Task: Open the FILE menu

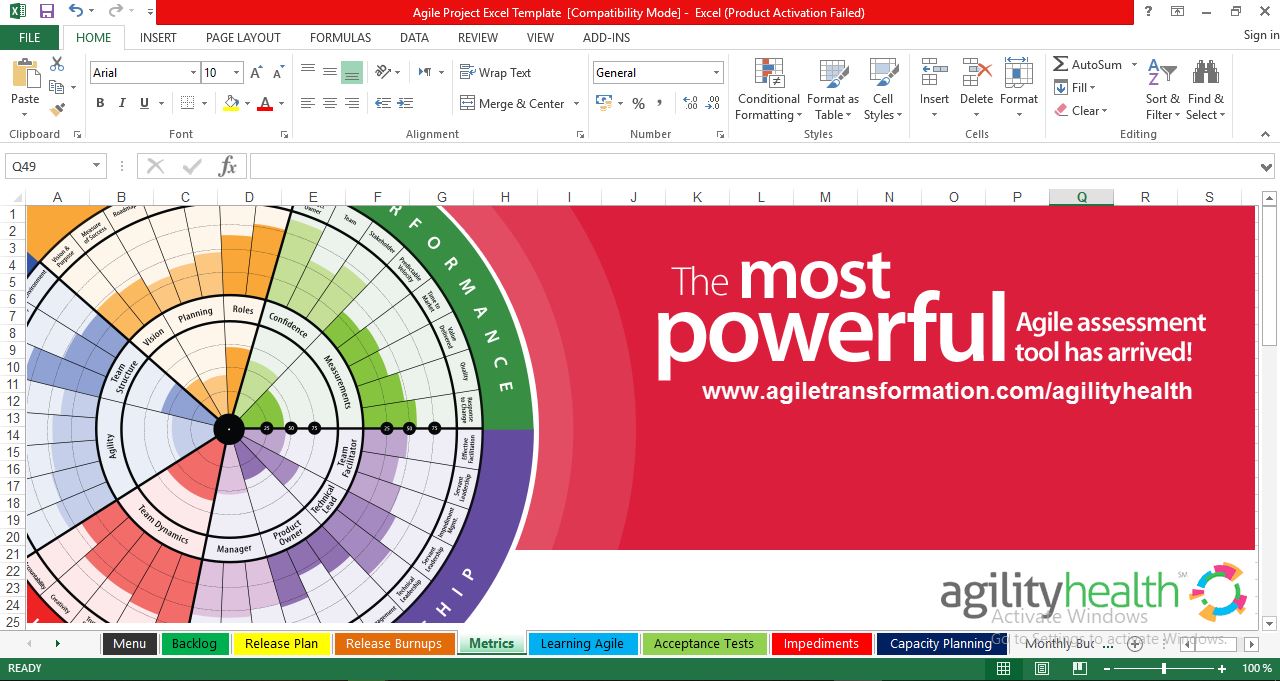Action: click(x=30, y=37)
